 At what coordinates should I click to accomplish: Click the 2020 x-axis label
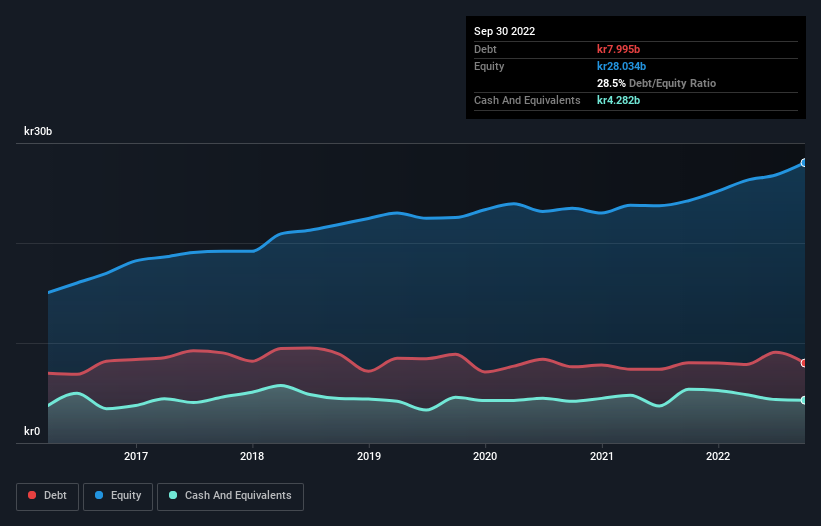[x=485, y=456]
